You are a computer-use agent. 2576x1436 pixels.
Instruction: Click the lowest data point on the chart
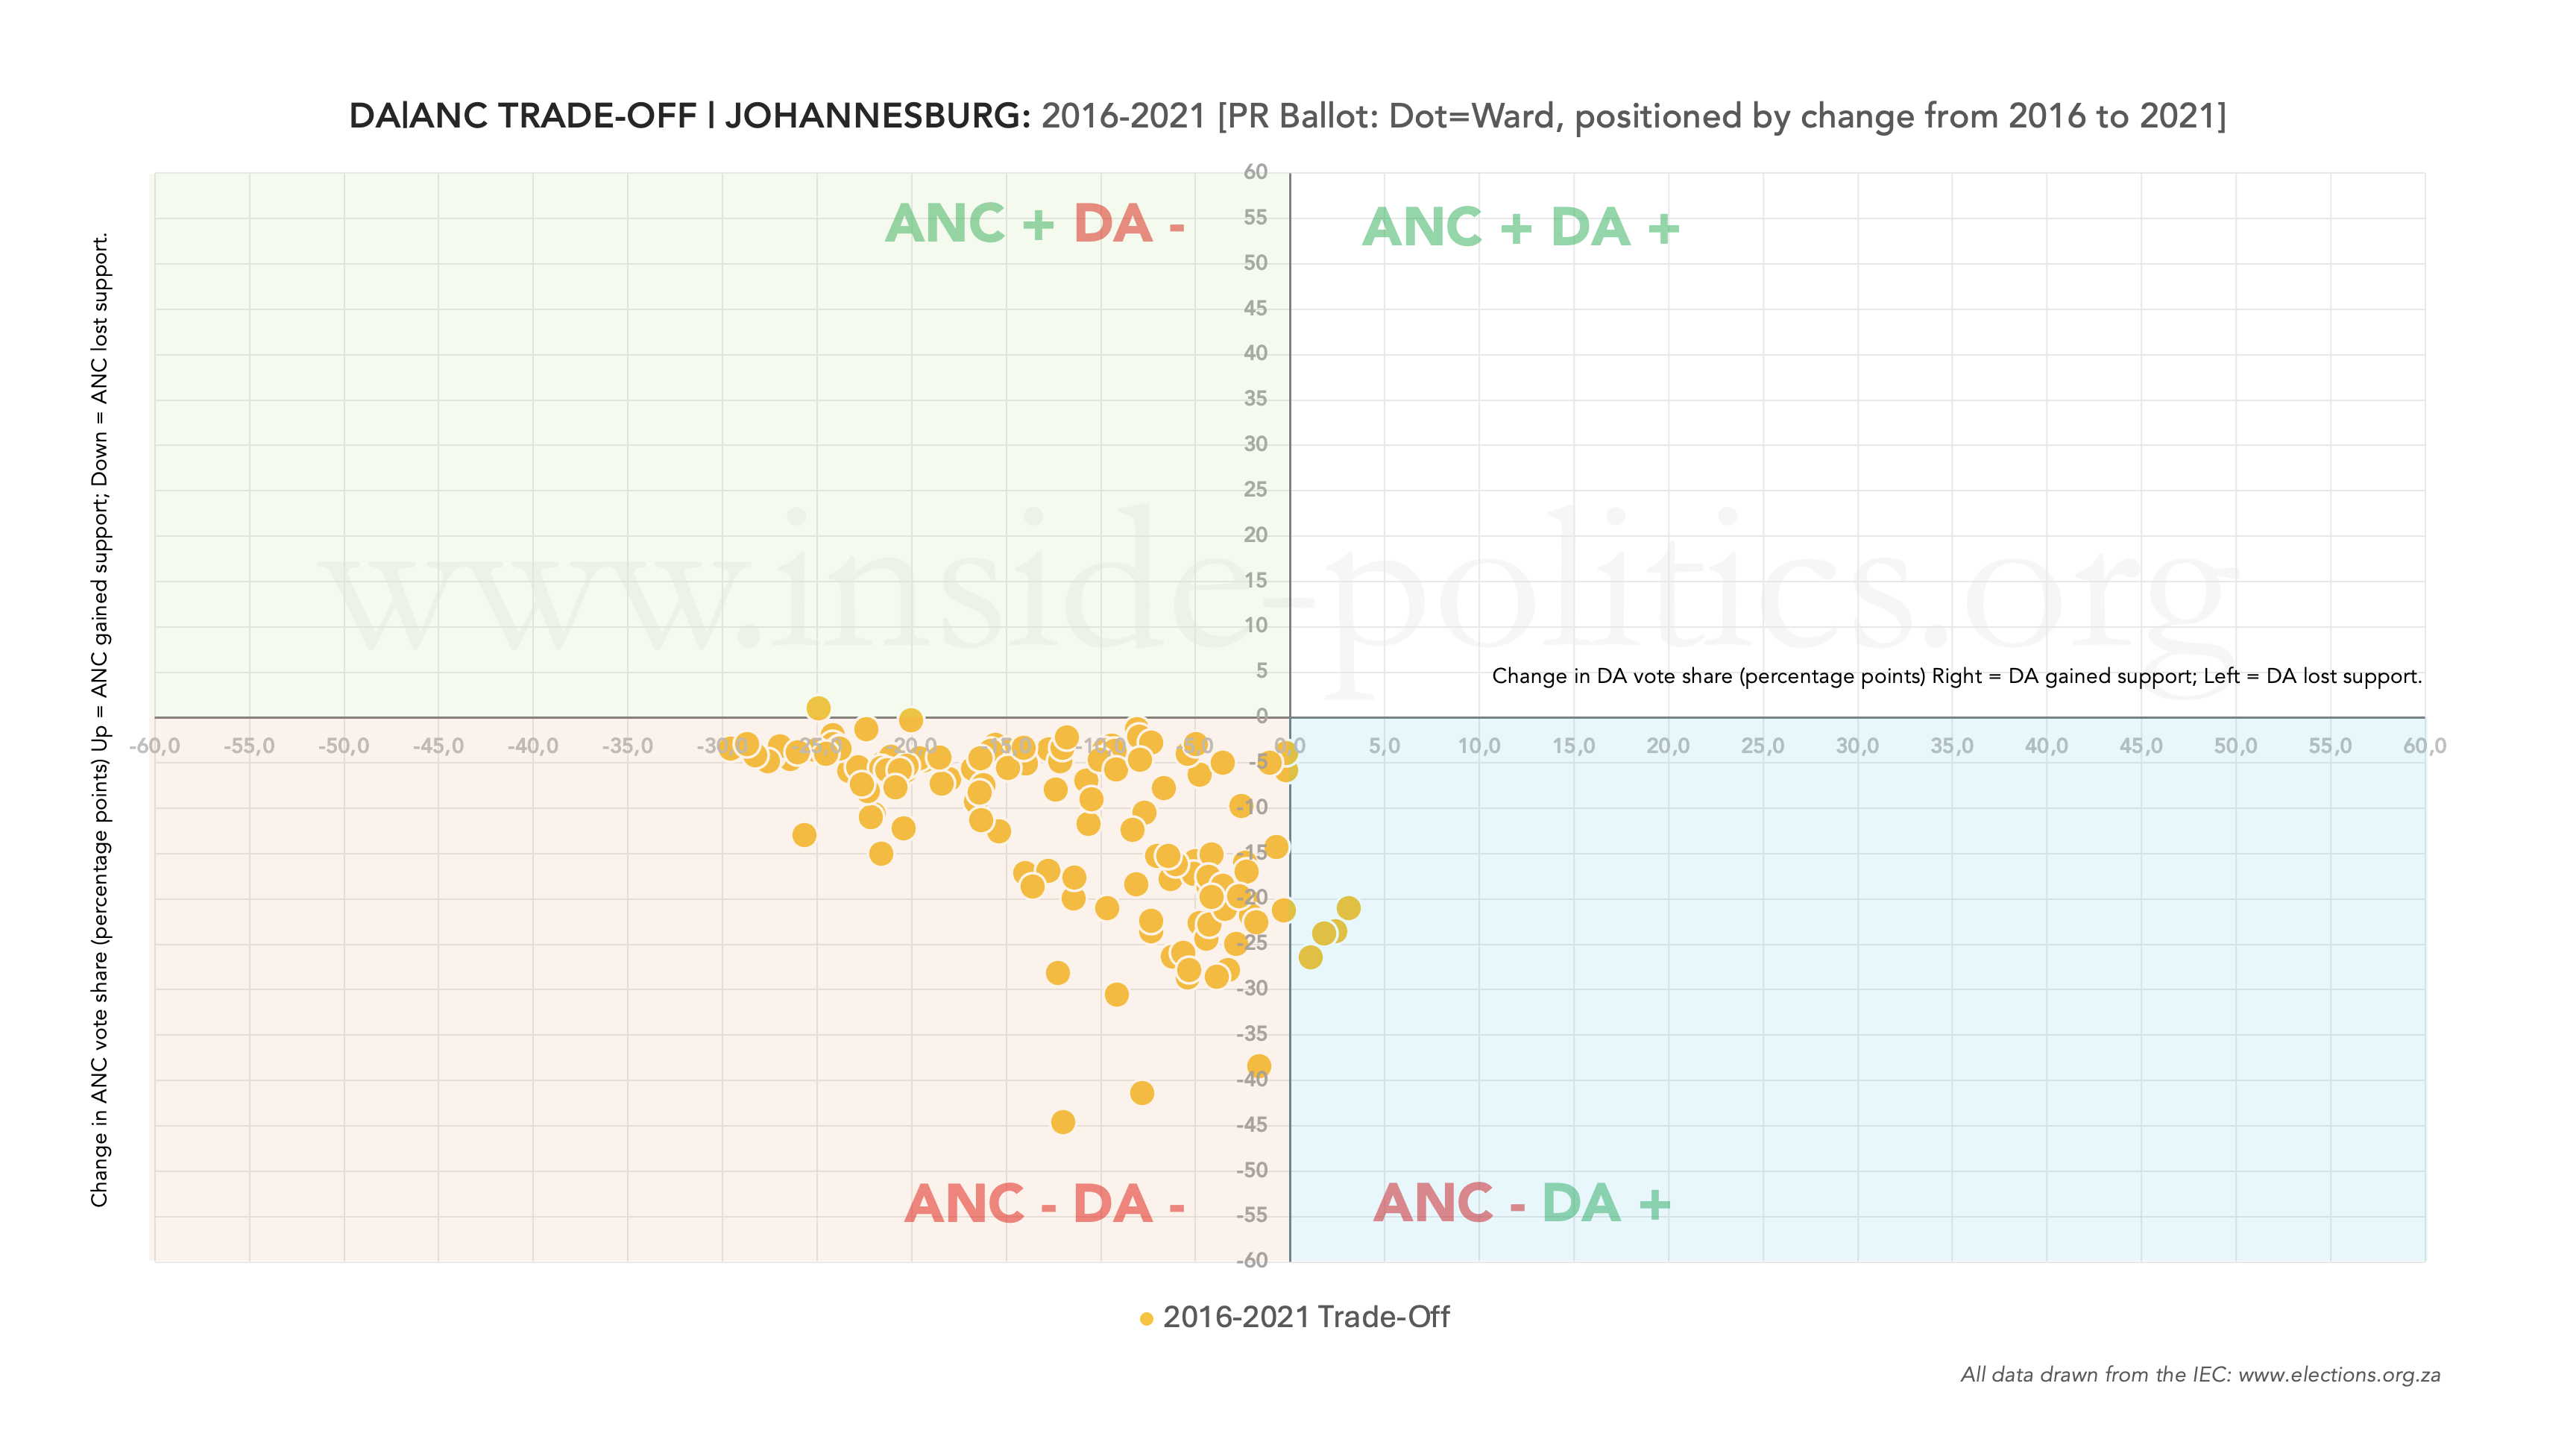click(x=1063, y=1122)
